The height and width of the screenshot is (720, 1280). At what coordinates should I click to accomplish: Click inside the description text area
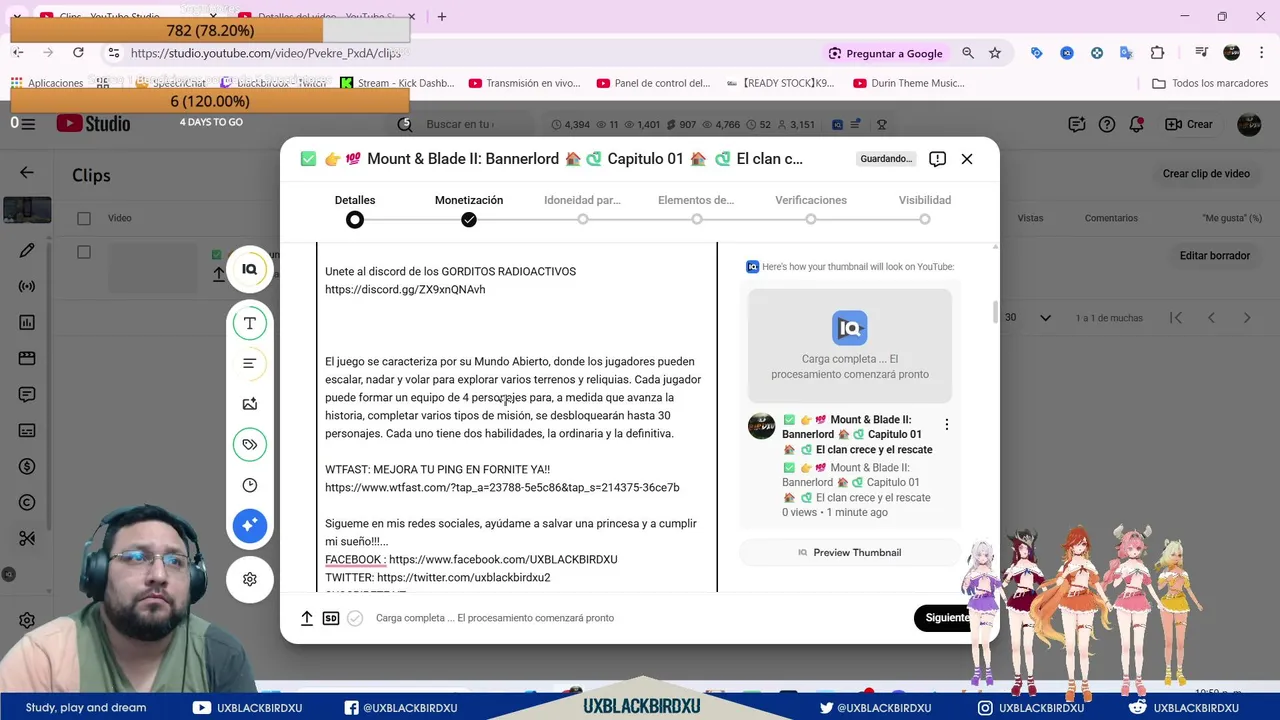click(517, 417)
